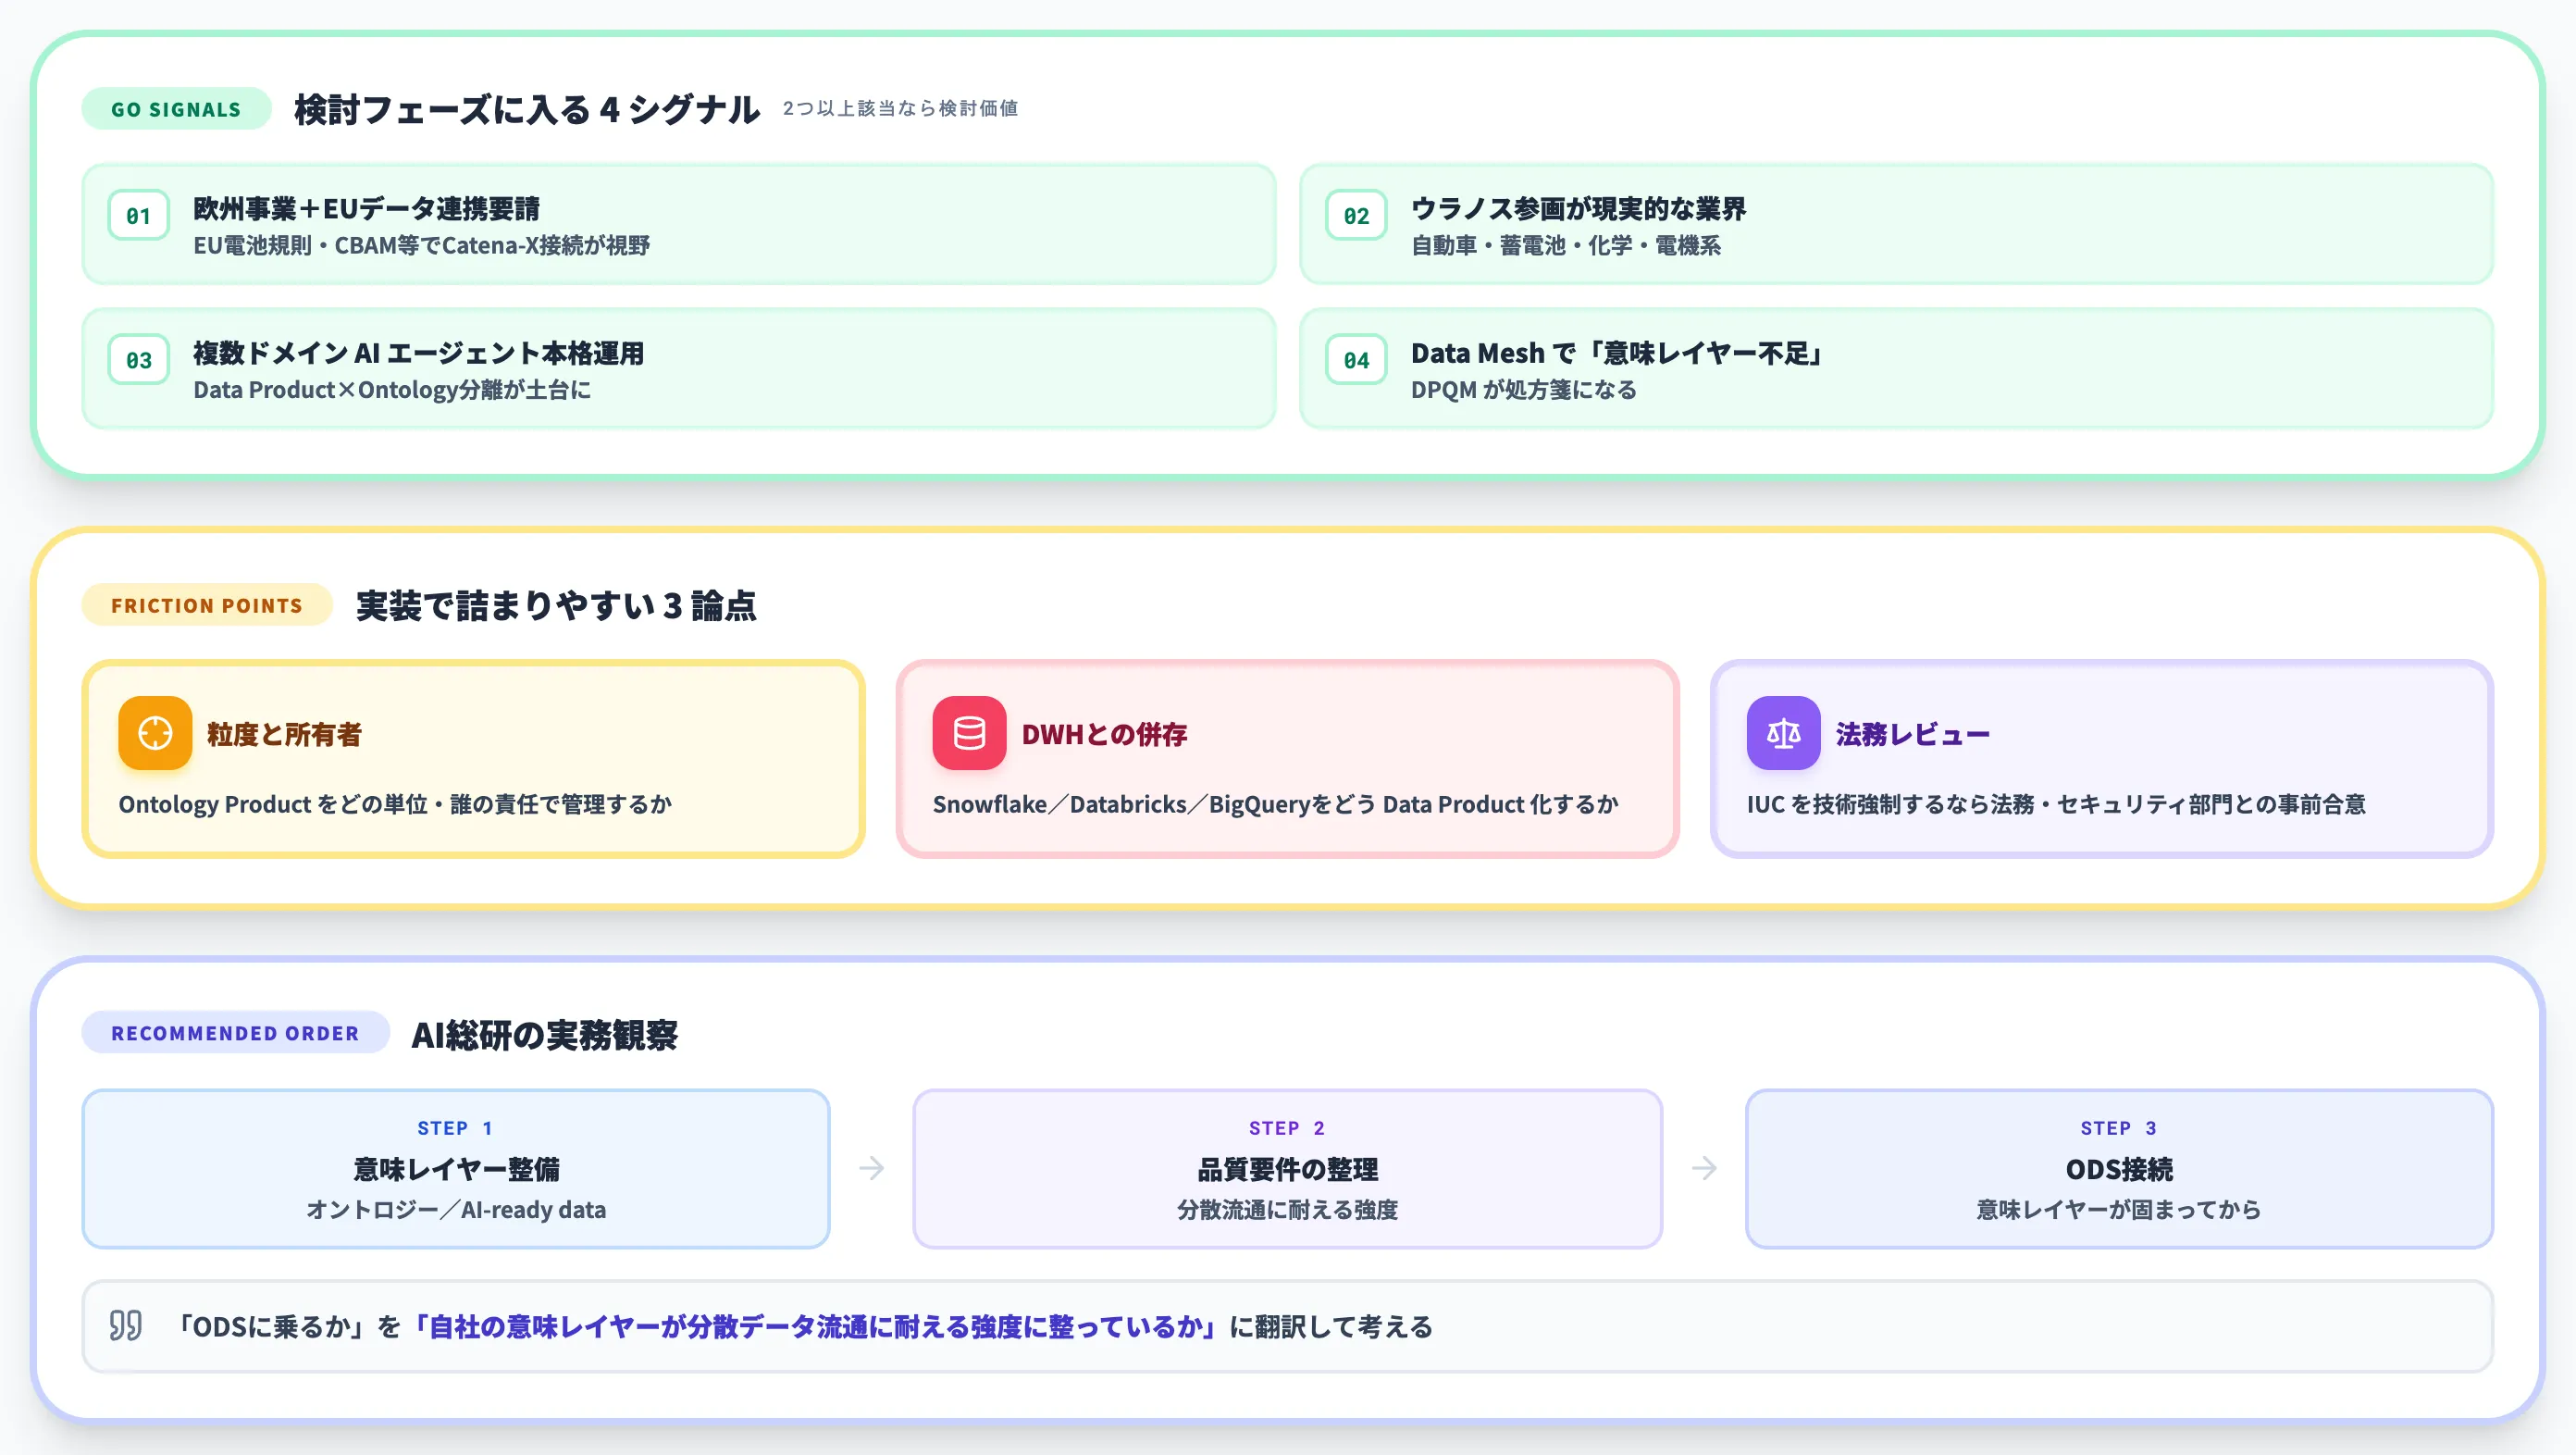Click the 03 number badge
This screenshot has width=2576, height=1455.
tap(138, 360)
